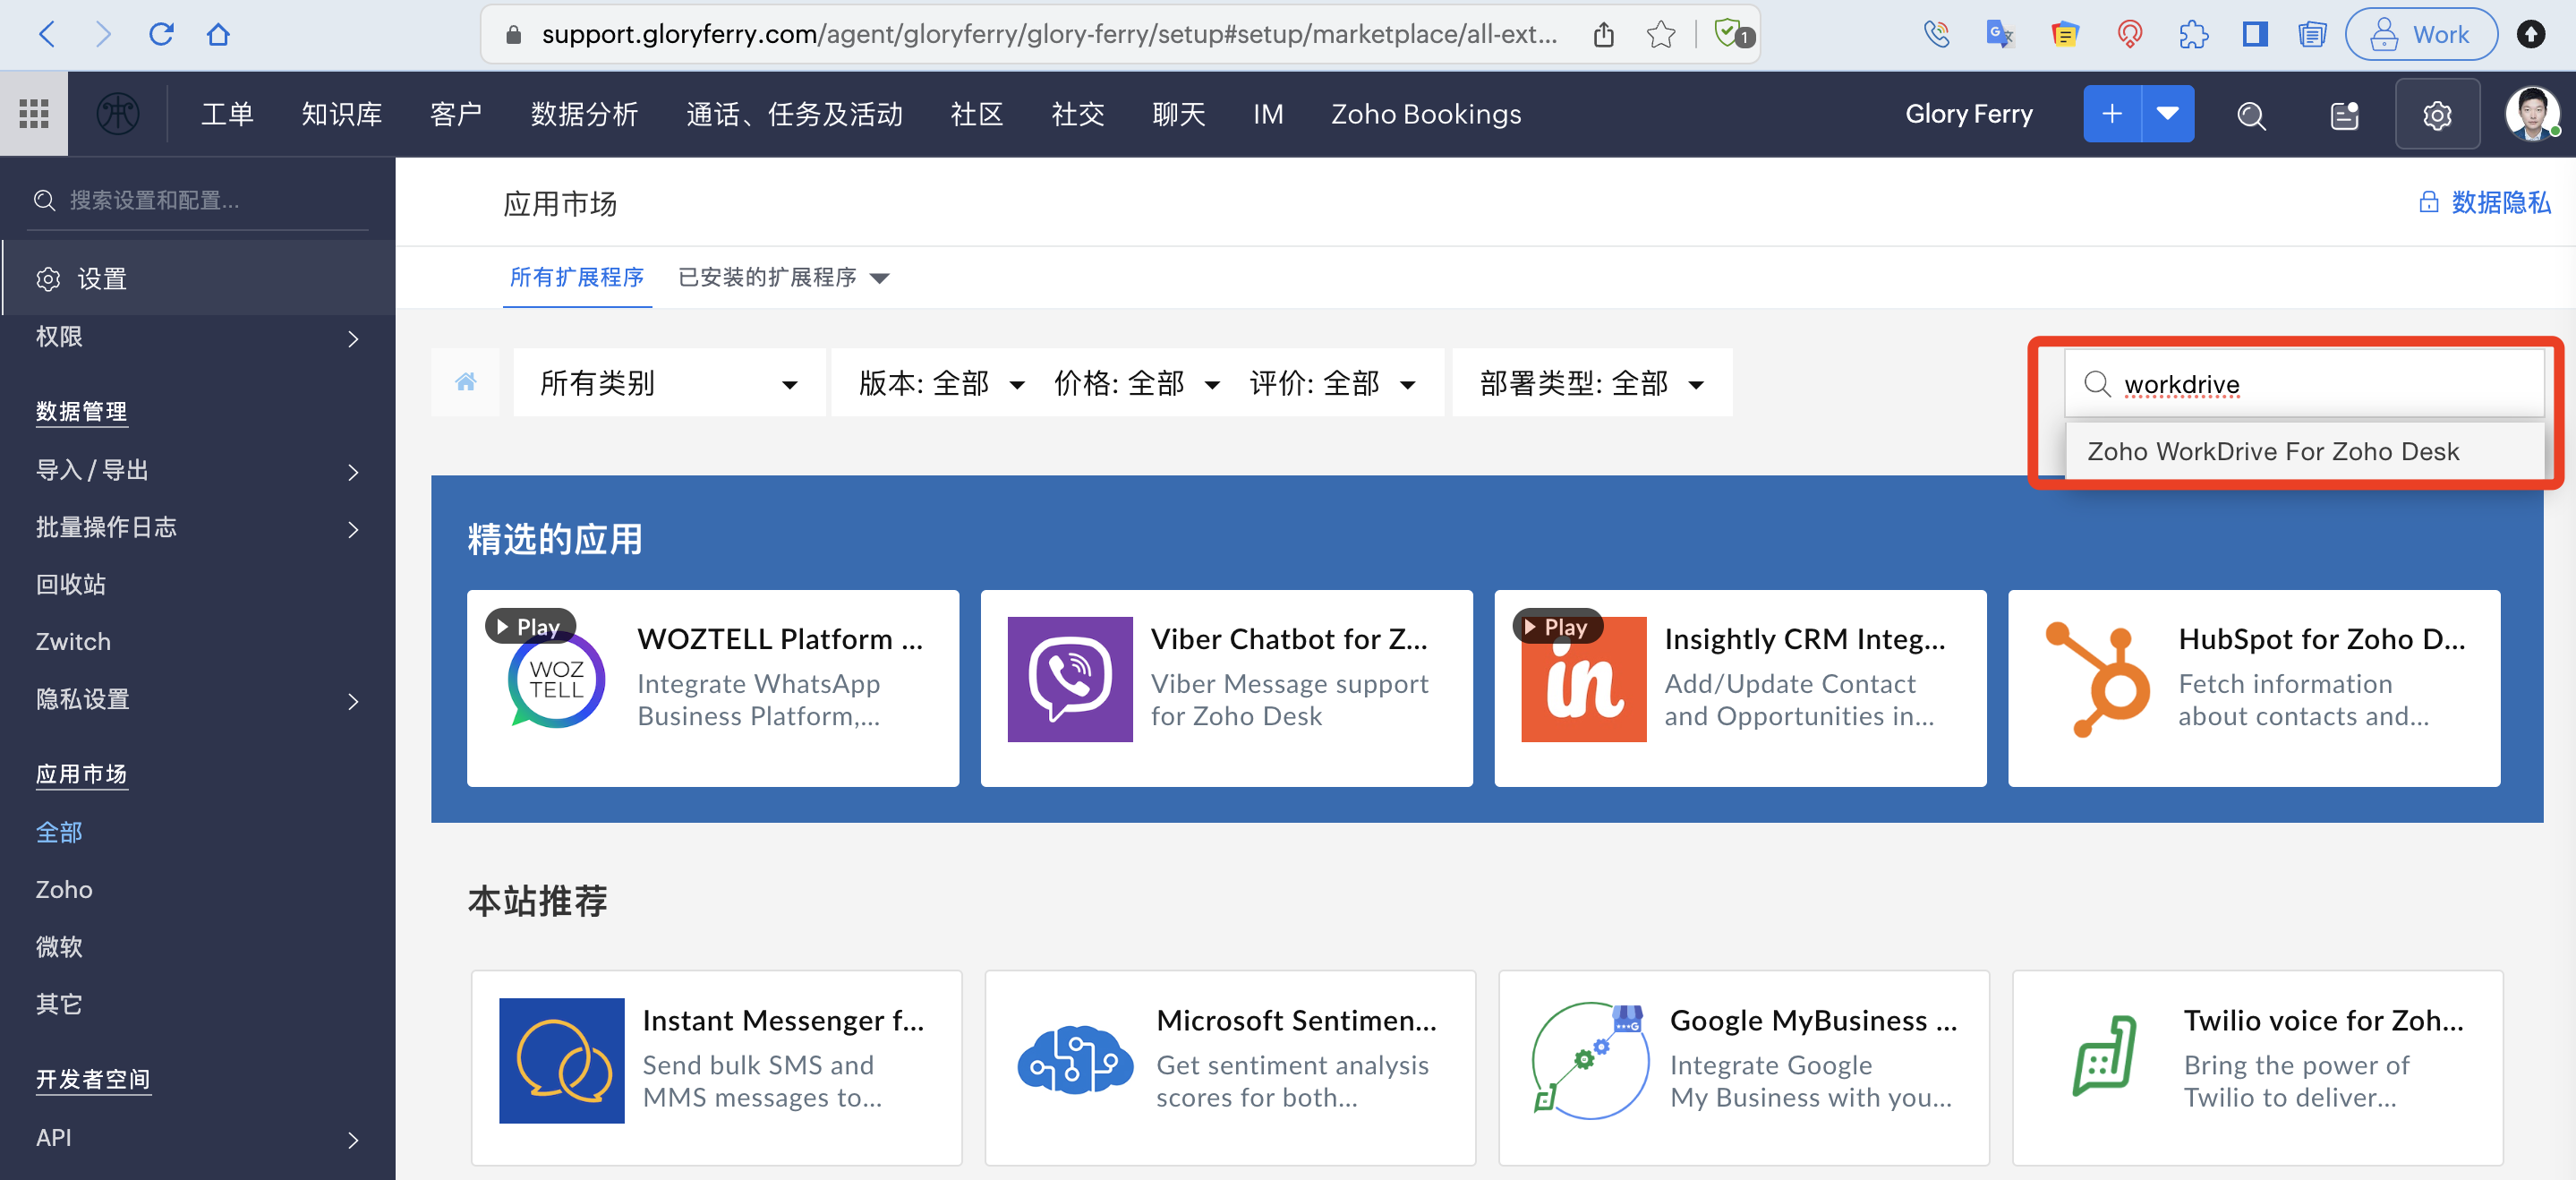2576x1180 pixels.
Task: Open the 所有类别 category dropdown
Action: pos(669,383)
